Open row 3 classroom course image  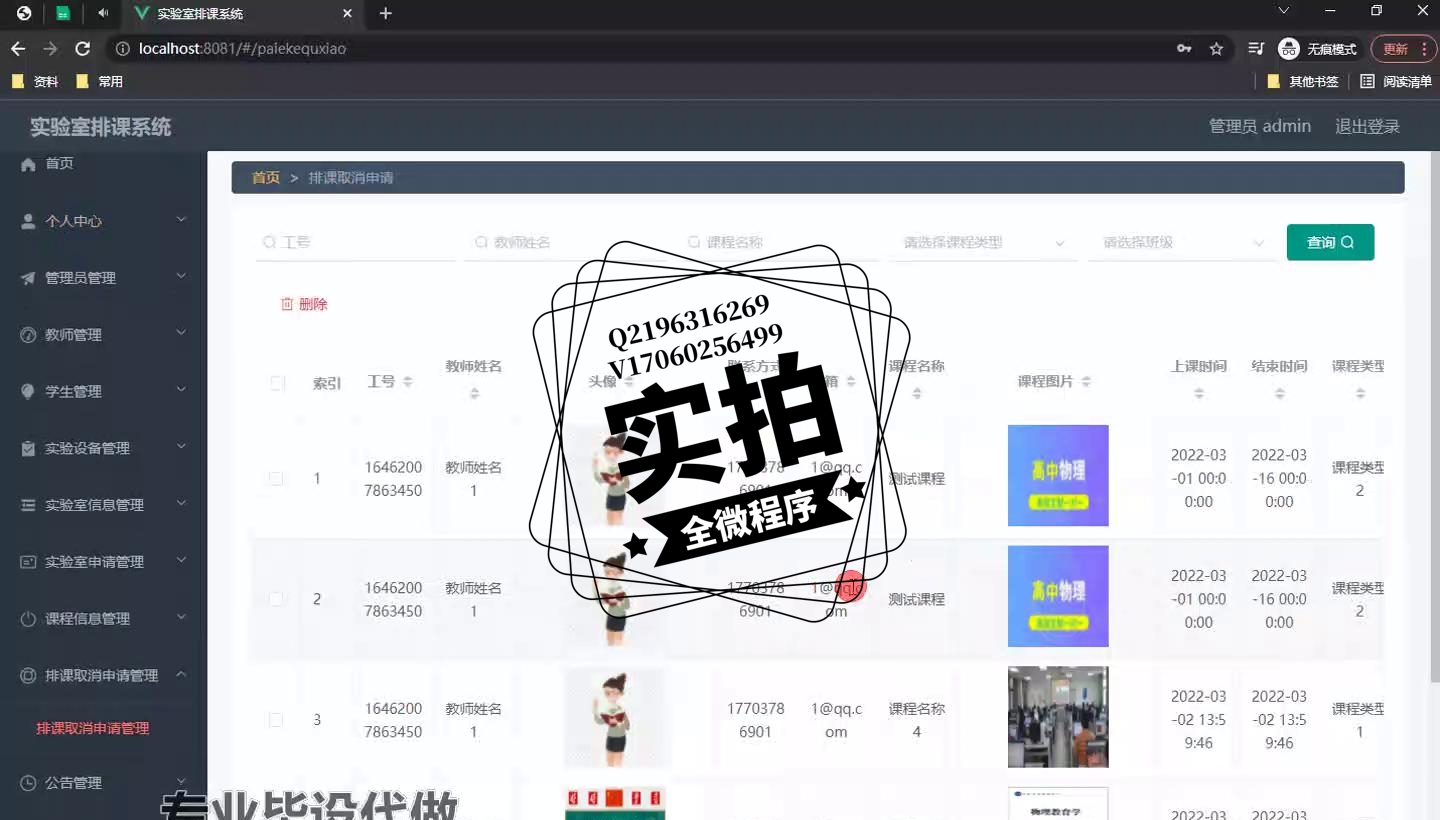click(1058, 717)
